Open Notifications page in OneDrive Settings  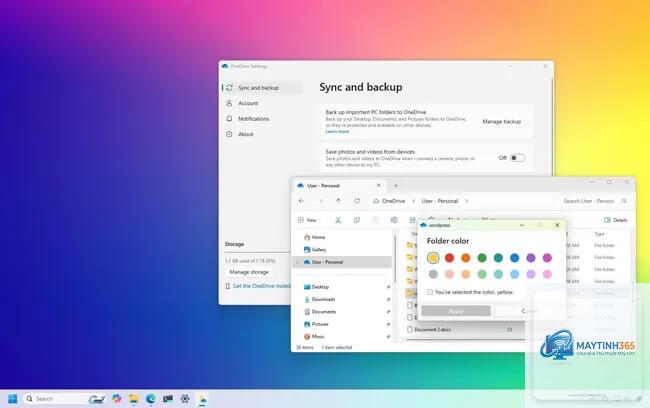[263, 119]
